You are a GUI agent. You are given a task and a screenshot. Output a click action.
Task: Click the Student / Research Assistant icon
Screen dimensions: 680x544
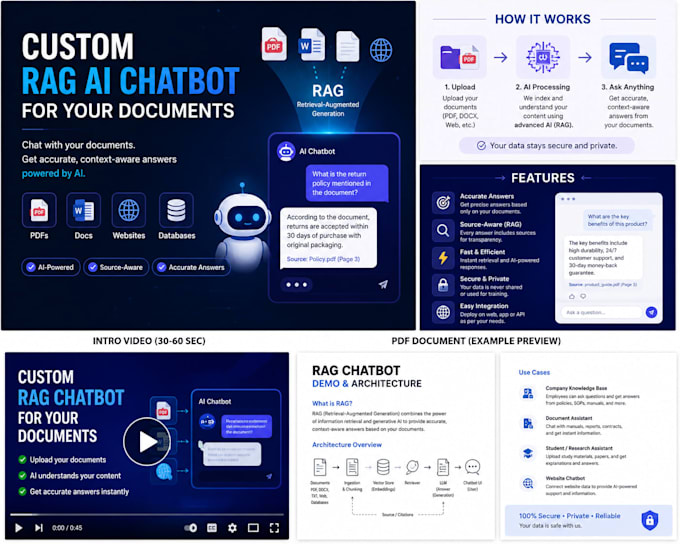point(528,453)
